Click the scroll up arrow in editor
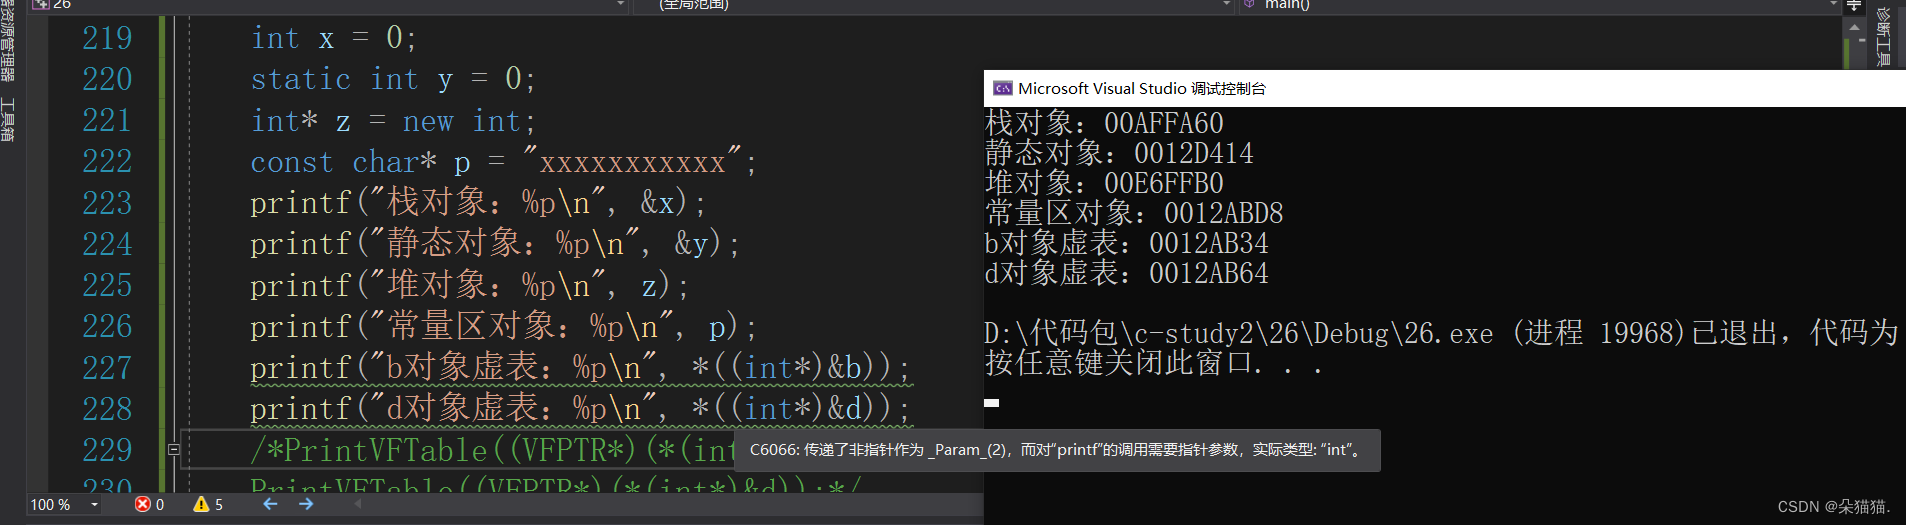1906x525 pixels. (1855, 27)
